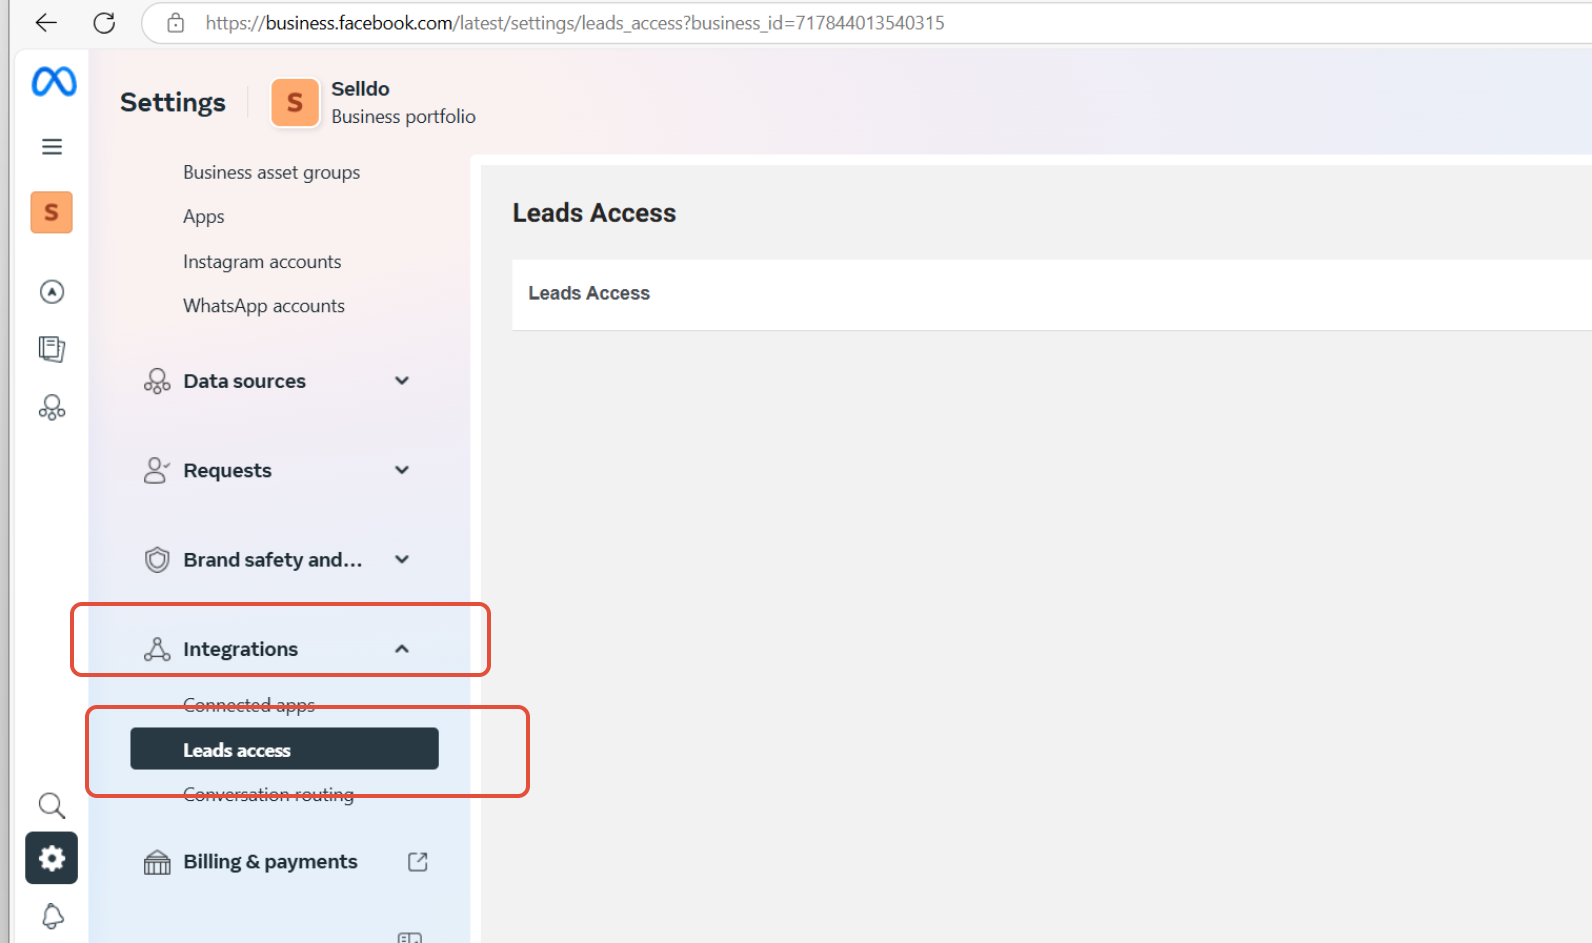This screenshot has width=1592, height=943.
Task: Open Conversation routing
Action: [x=268, y=794]
